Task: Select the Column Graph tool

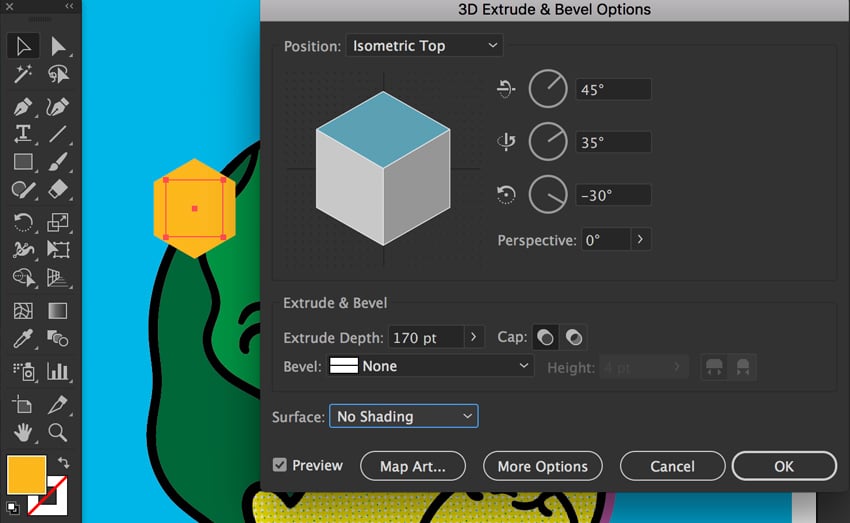Action: tap(57, 371)
